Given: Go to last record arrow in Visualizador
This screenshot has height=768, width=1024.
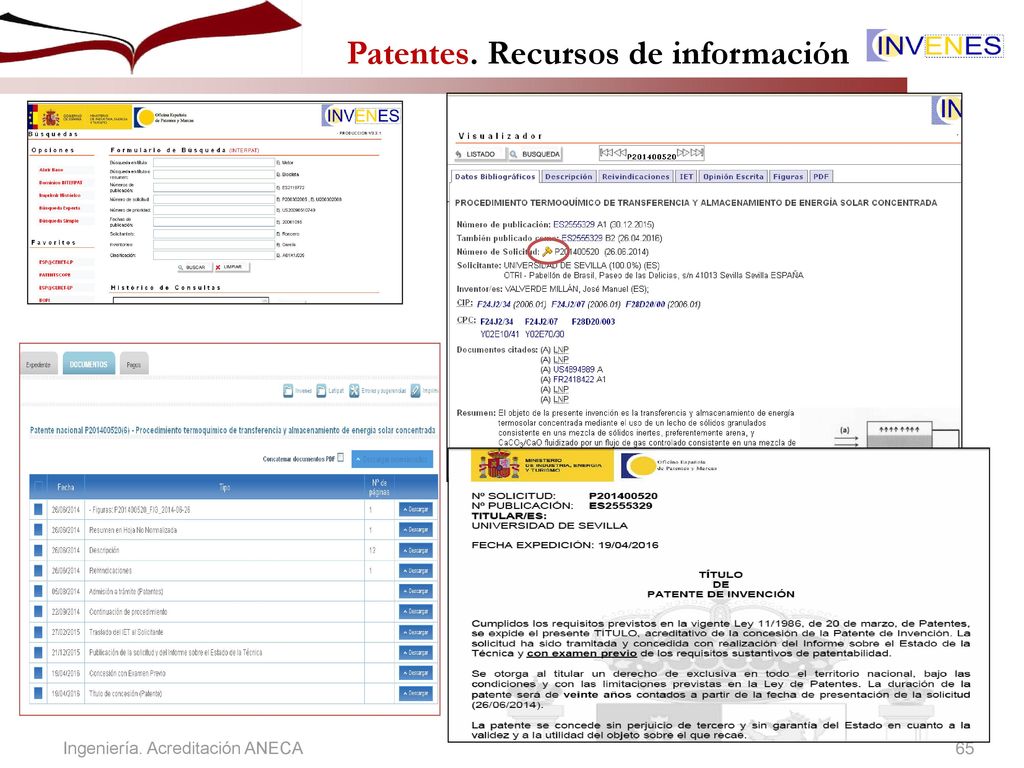Looking at the screenshot, I should 697,153.
